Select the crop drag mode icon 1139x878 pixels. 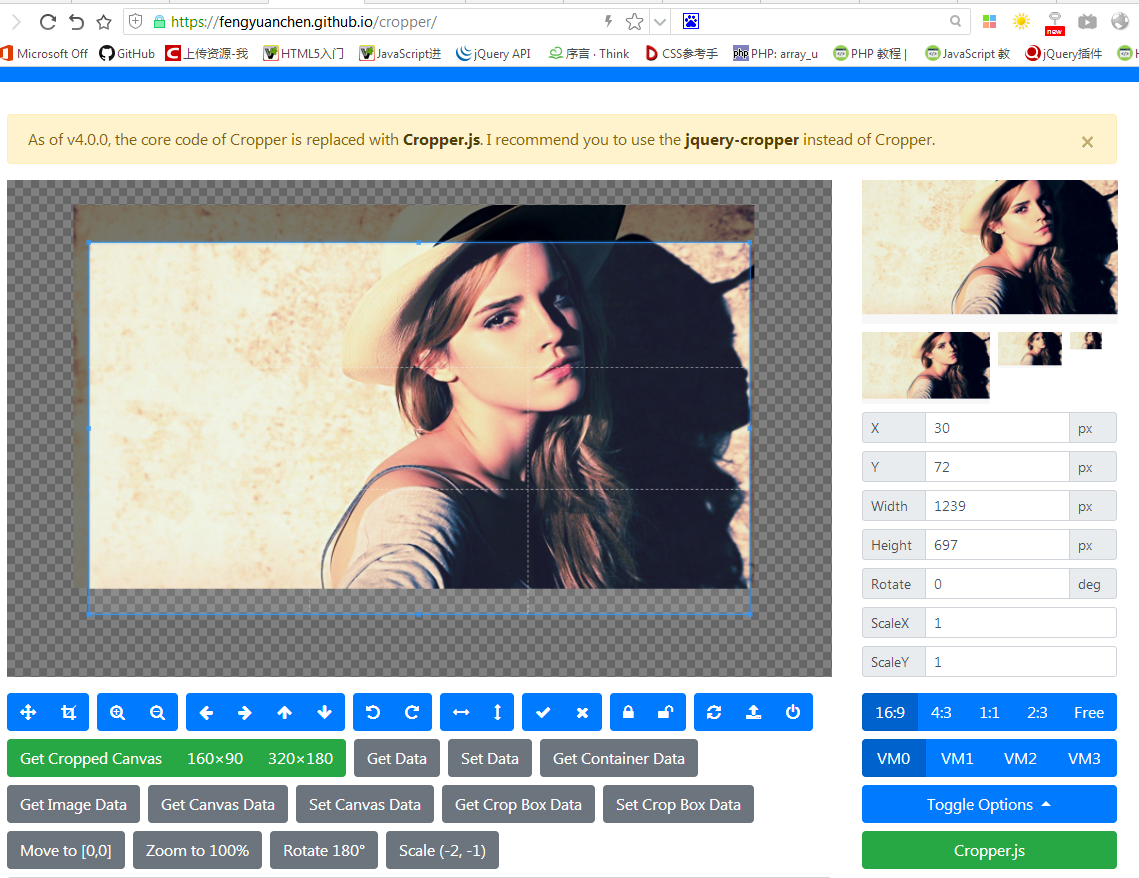(x=68, y=712)
